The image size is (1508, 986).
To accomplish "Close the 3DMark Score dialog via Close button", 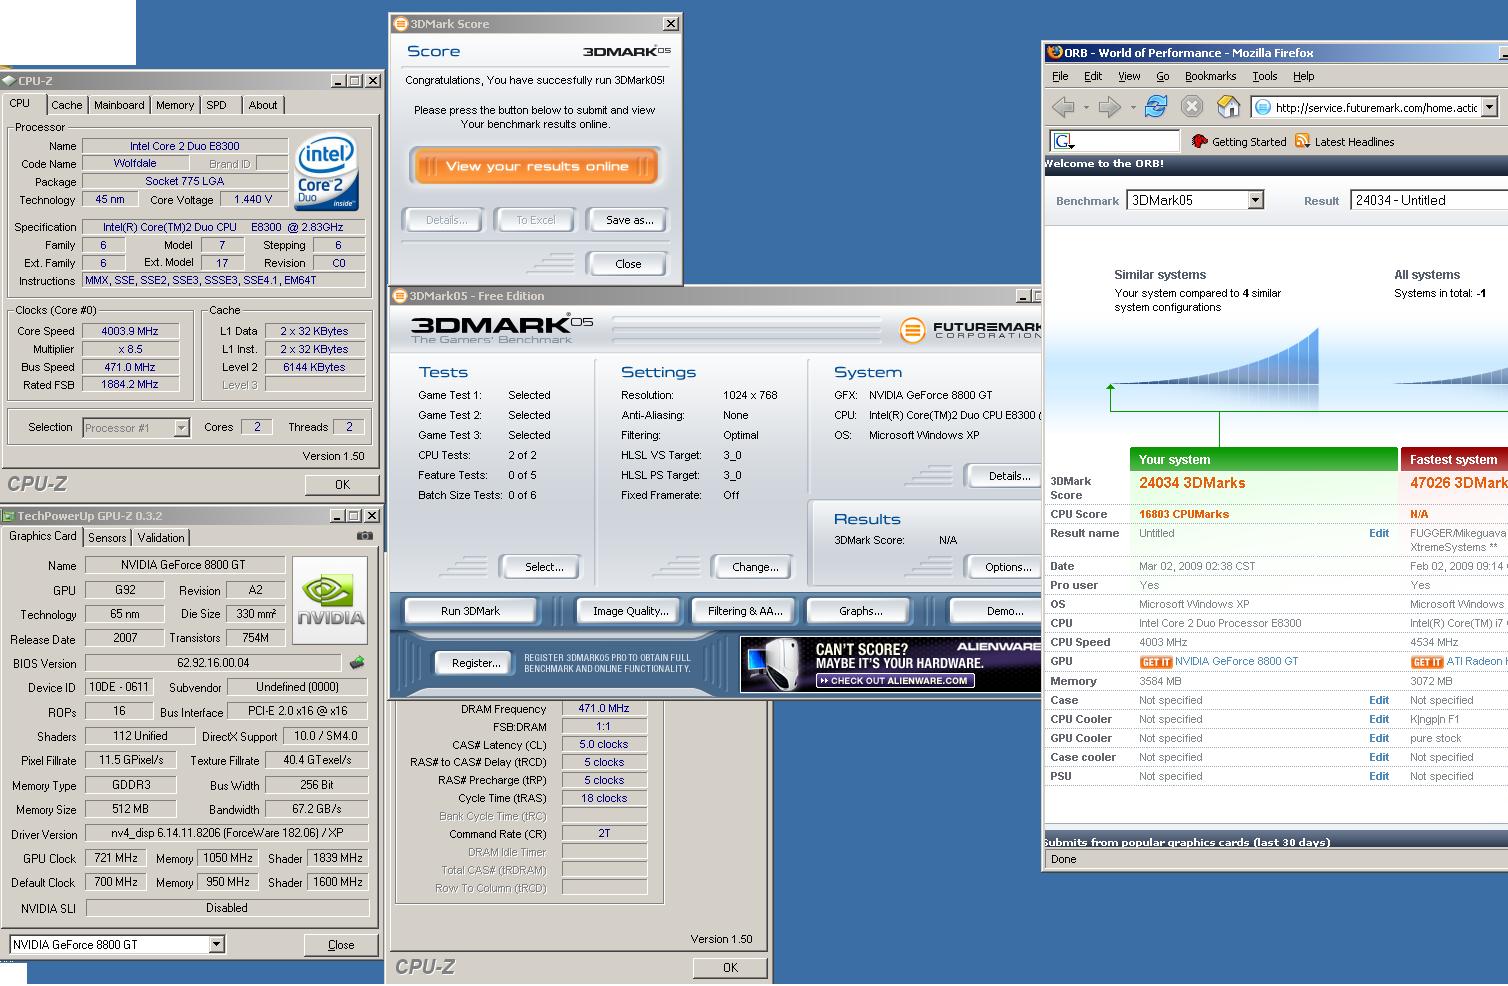I will pyautogui.click(x=628, y=264).
